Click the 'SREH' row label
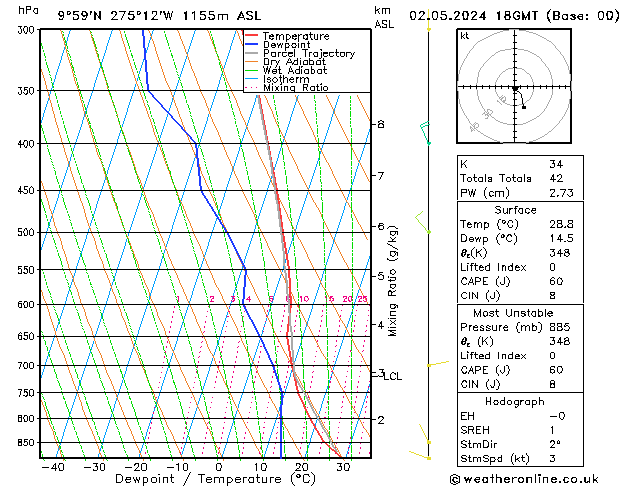The width and height of the screenshot is (629, 486). 475,430
